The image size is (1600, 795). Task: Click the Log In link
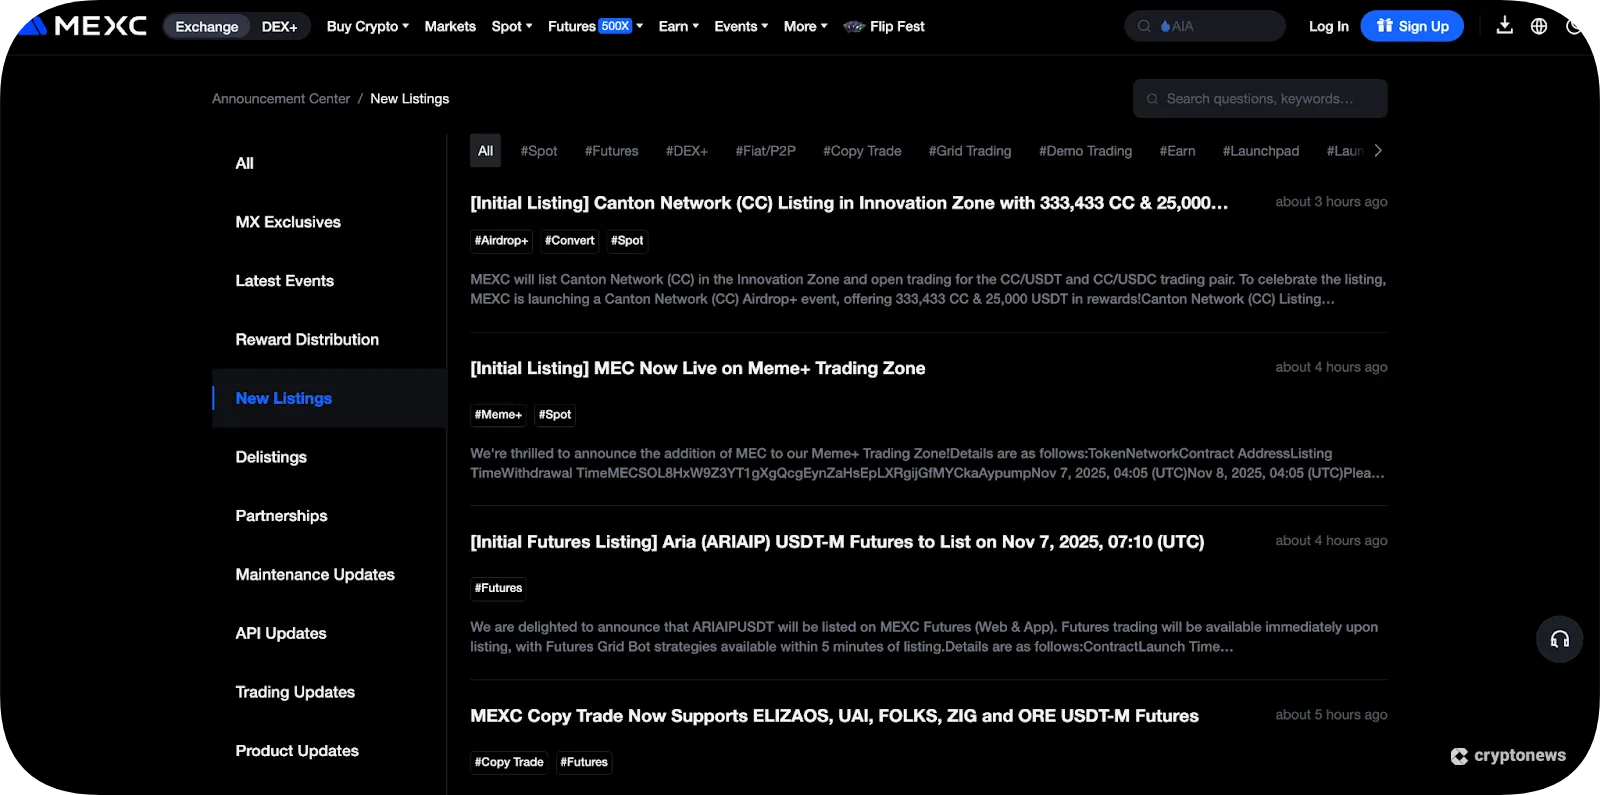(x=1329, y=26)
